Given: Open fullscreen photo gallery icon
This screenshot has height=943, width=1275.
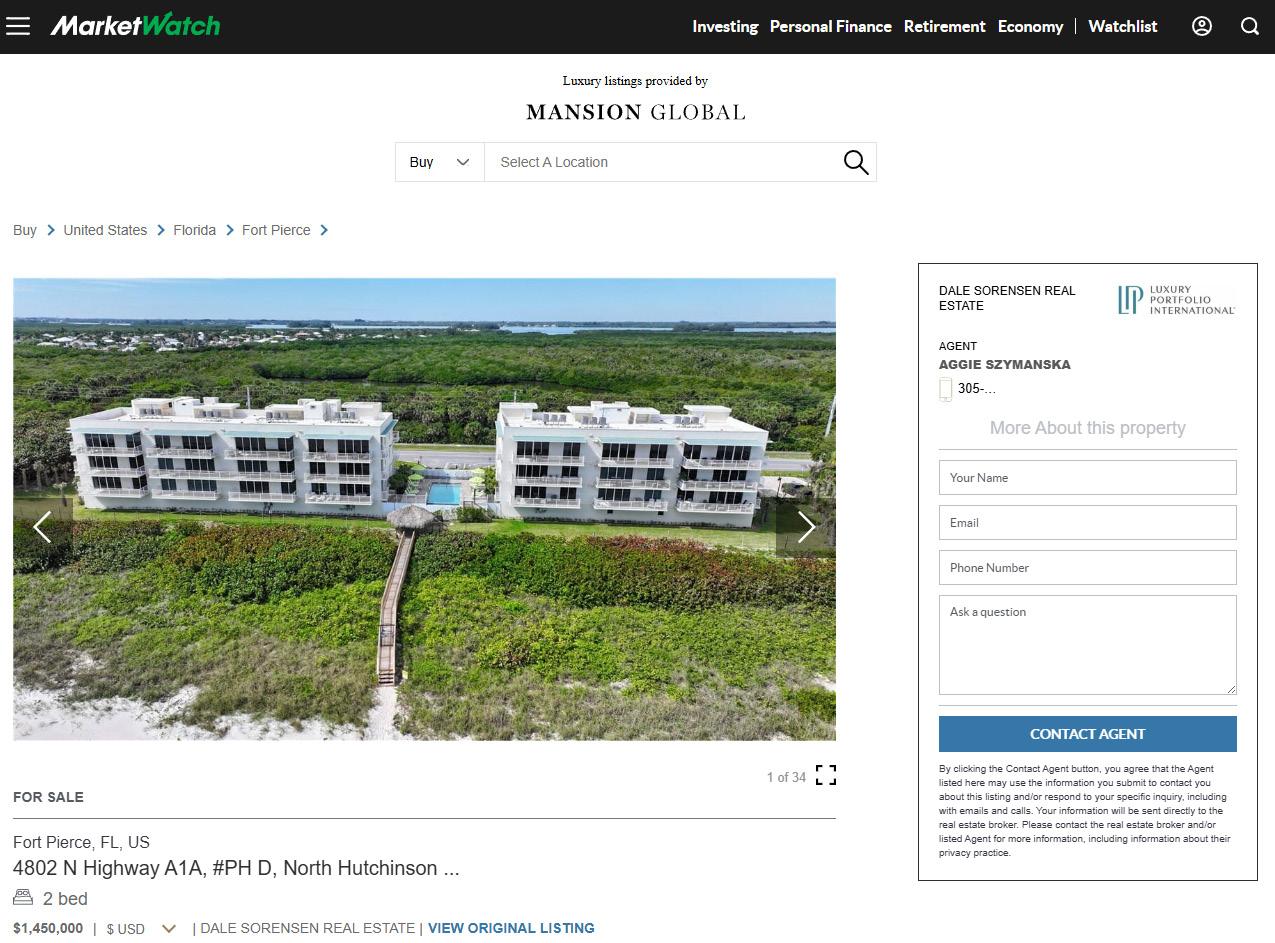Looking at the screenshot, I should [x=825, y=775].
